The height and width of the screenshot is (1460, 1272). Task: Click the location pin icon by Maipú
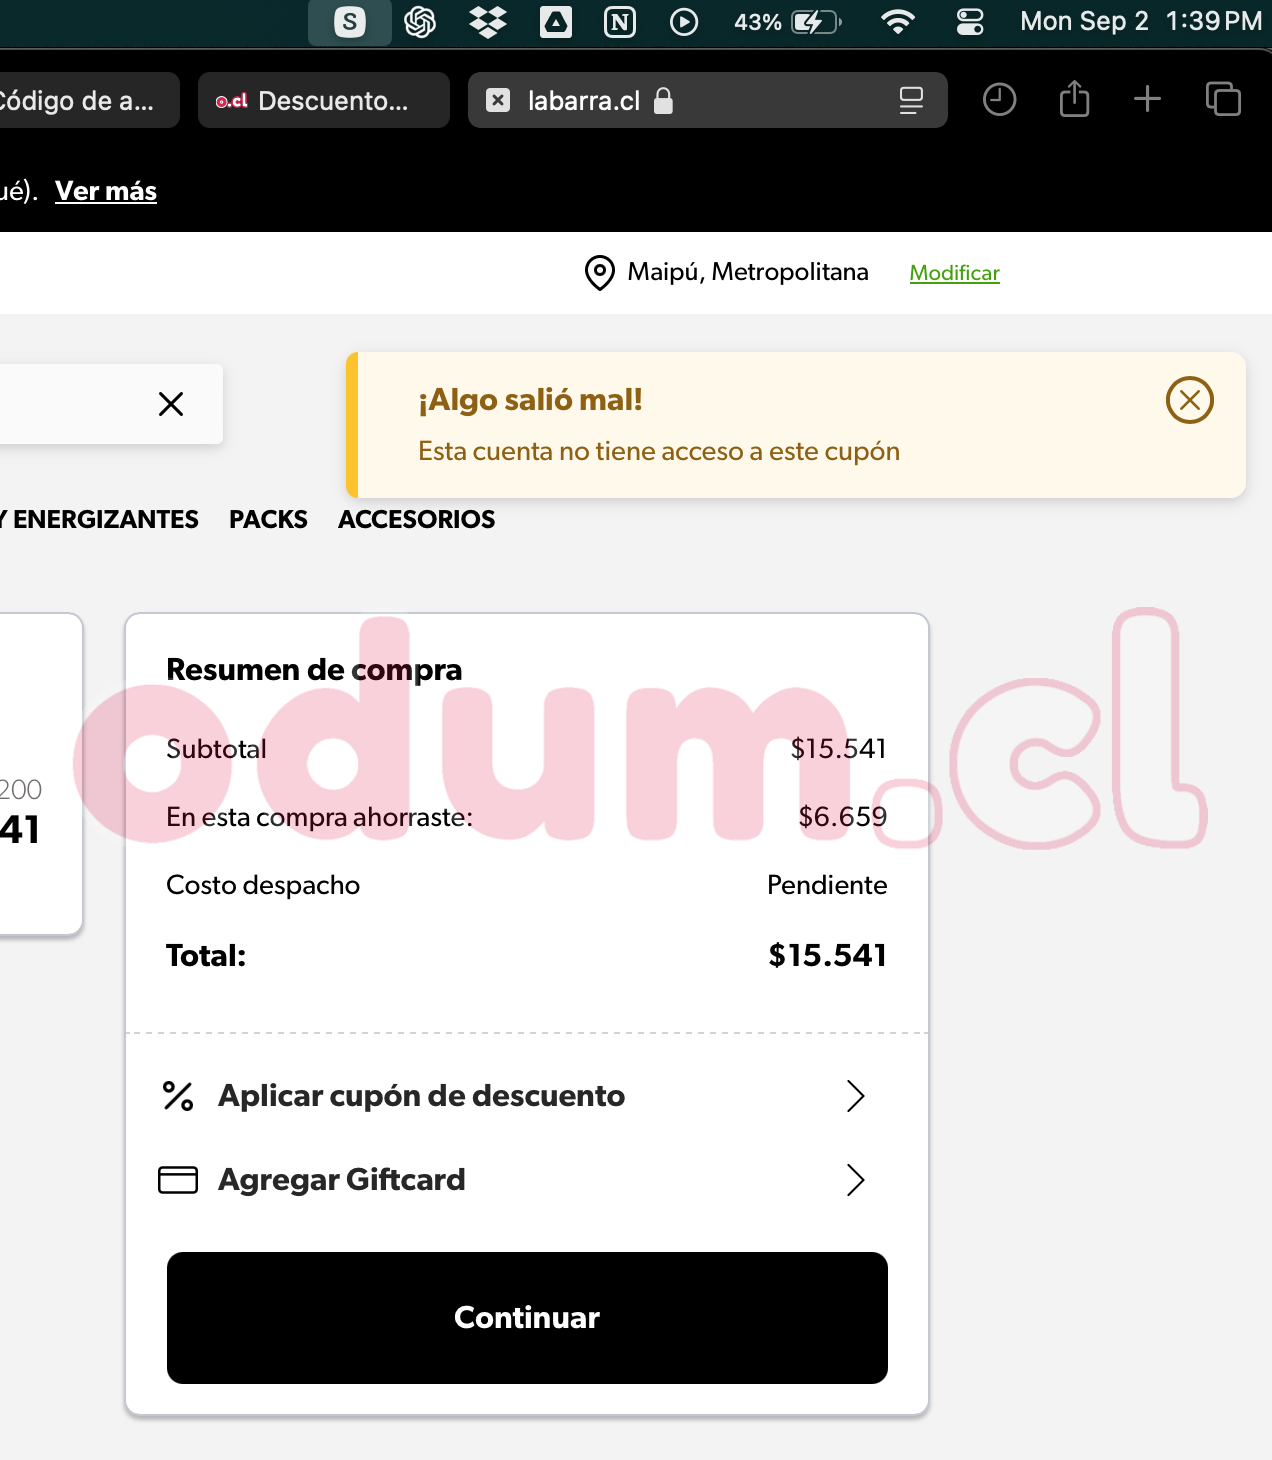tap(599, 273)
